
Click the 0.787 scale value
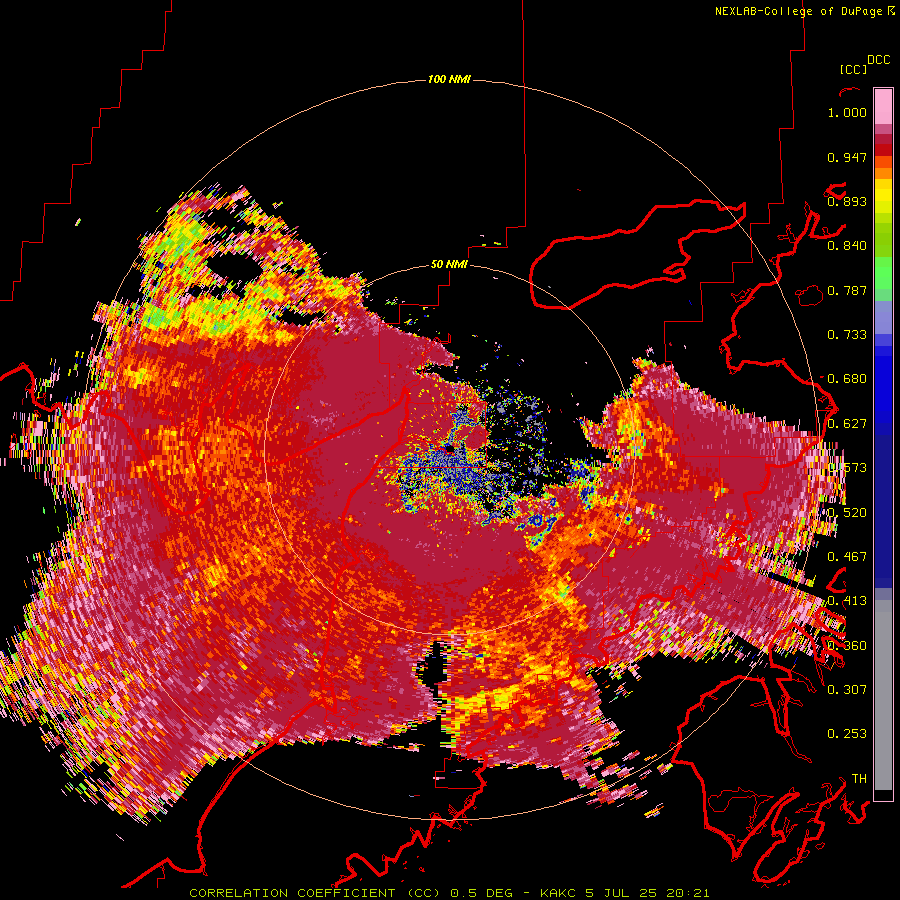point(847,290)
